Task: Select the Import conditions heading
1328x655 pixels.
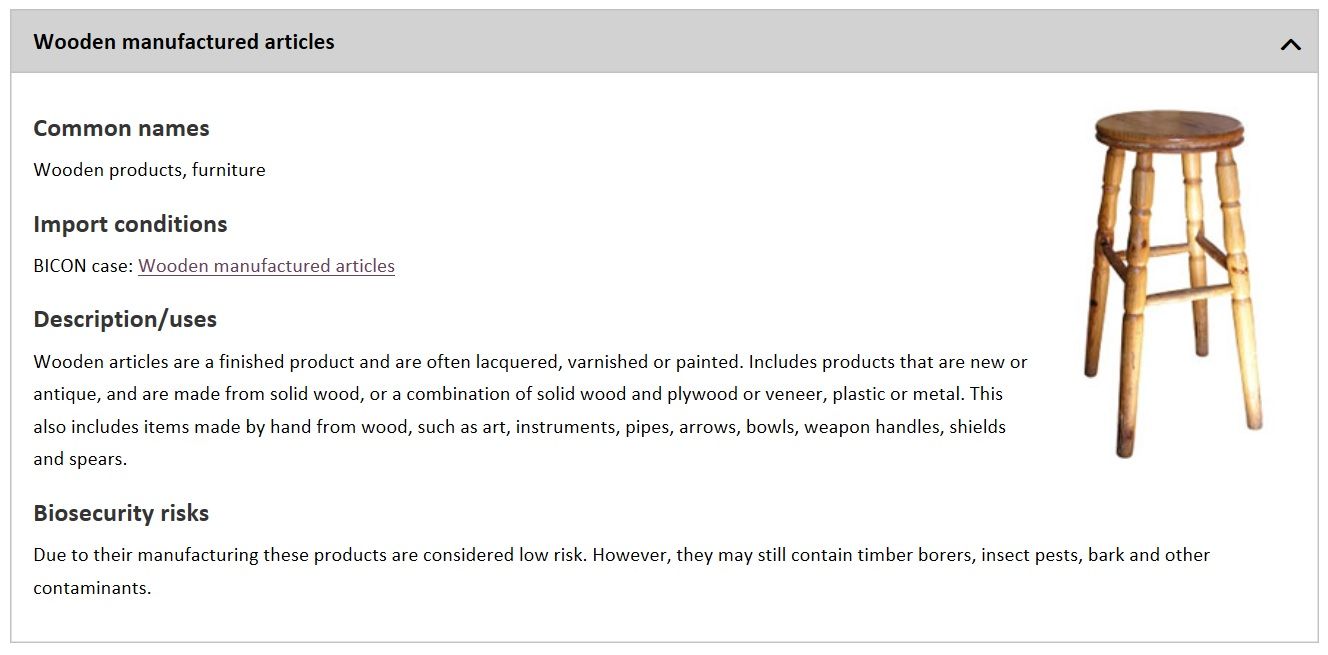Action: (x=130, y=224)
